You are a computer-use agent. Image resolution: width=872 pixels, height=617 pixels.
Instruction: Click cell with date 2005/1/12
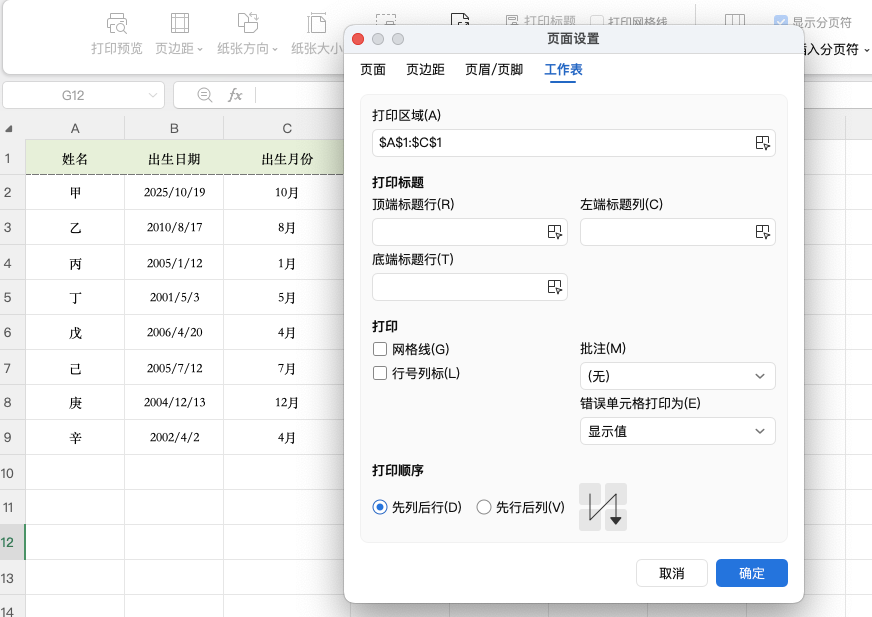(174, 263)
